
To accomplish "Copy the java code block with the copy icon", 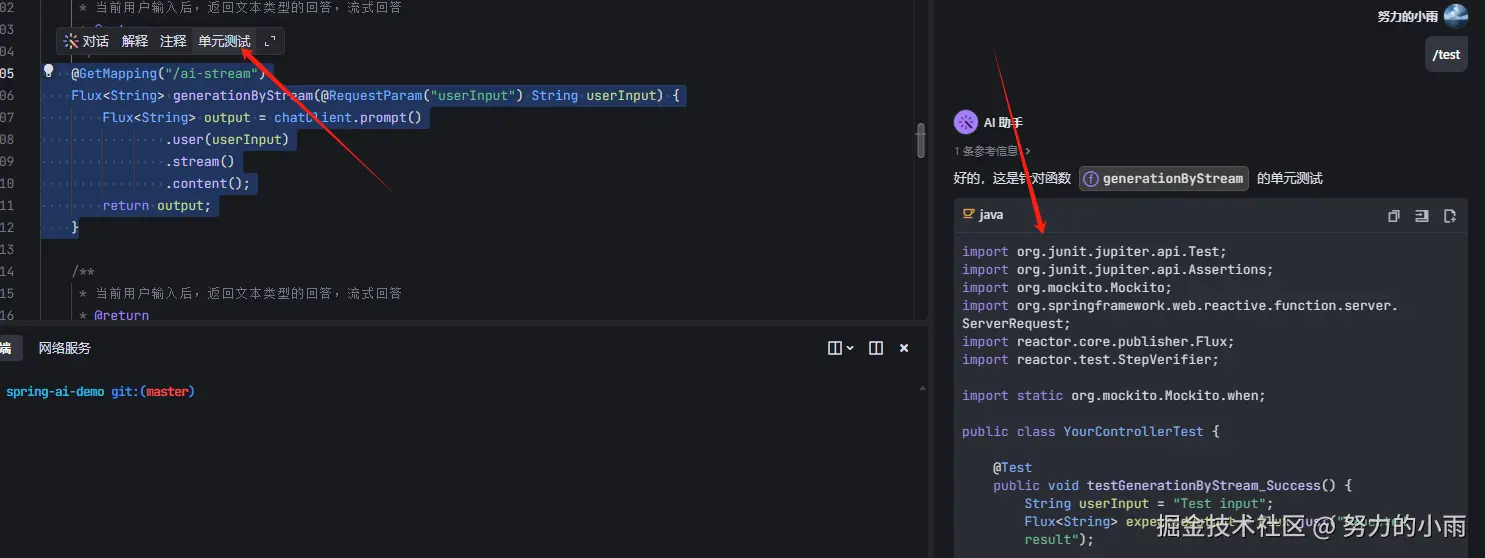I will pyautogui.click(x=1394, y=215).
